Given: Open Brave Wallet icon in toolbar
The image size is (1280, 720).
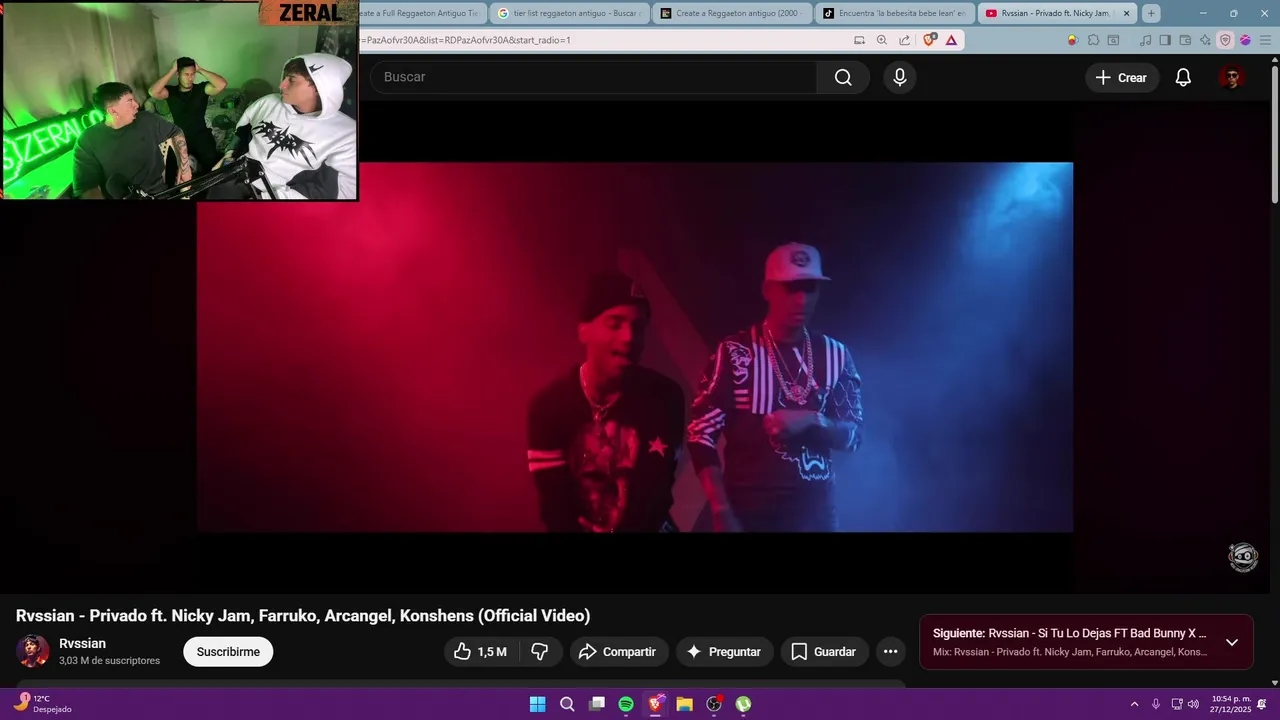Looking at the screenshot, I should pyautogui.click(x=1185, y=40).
